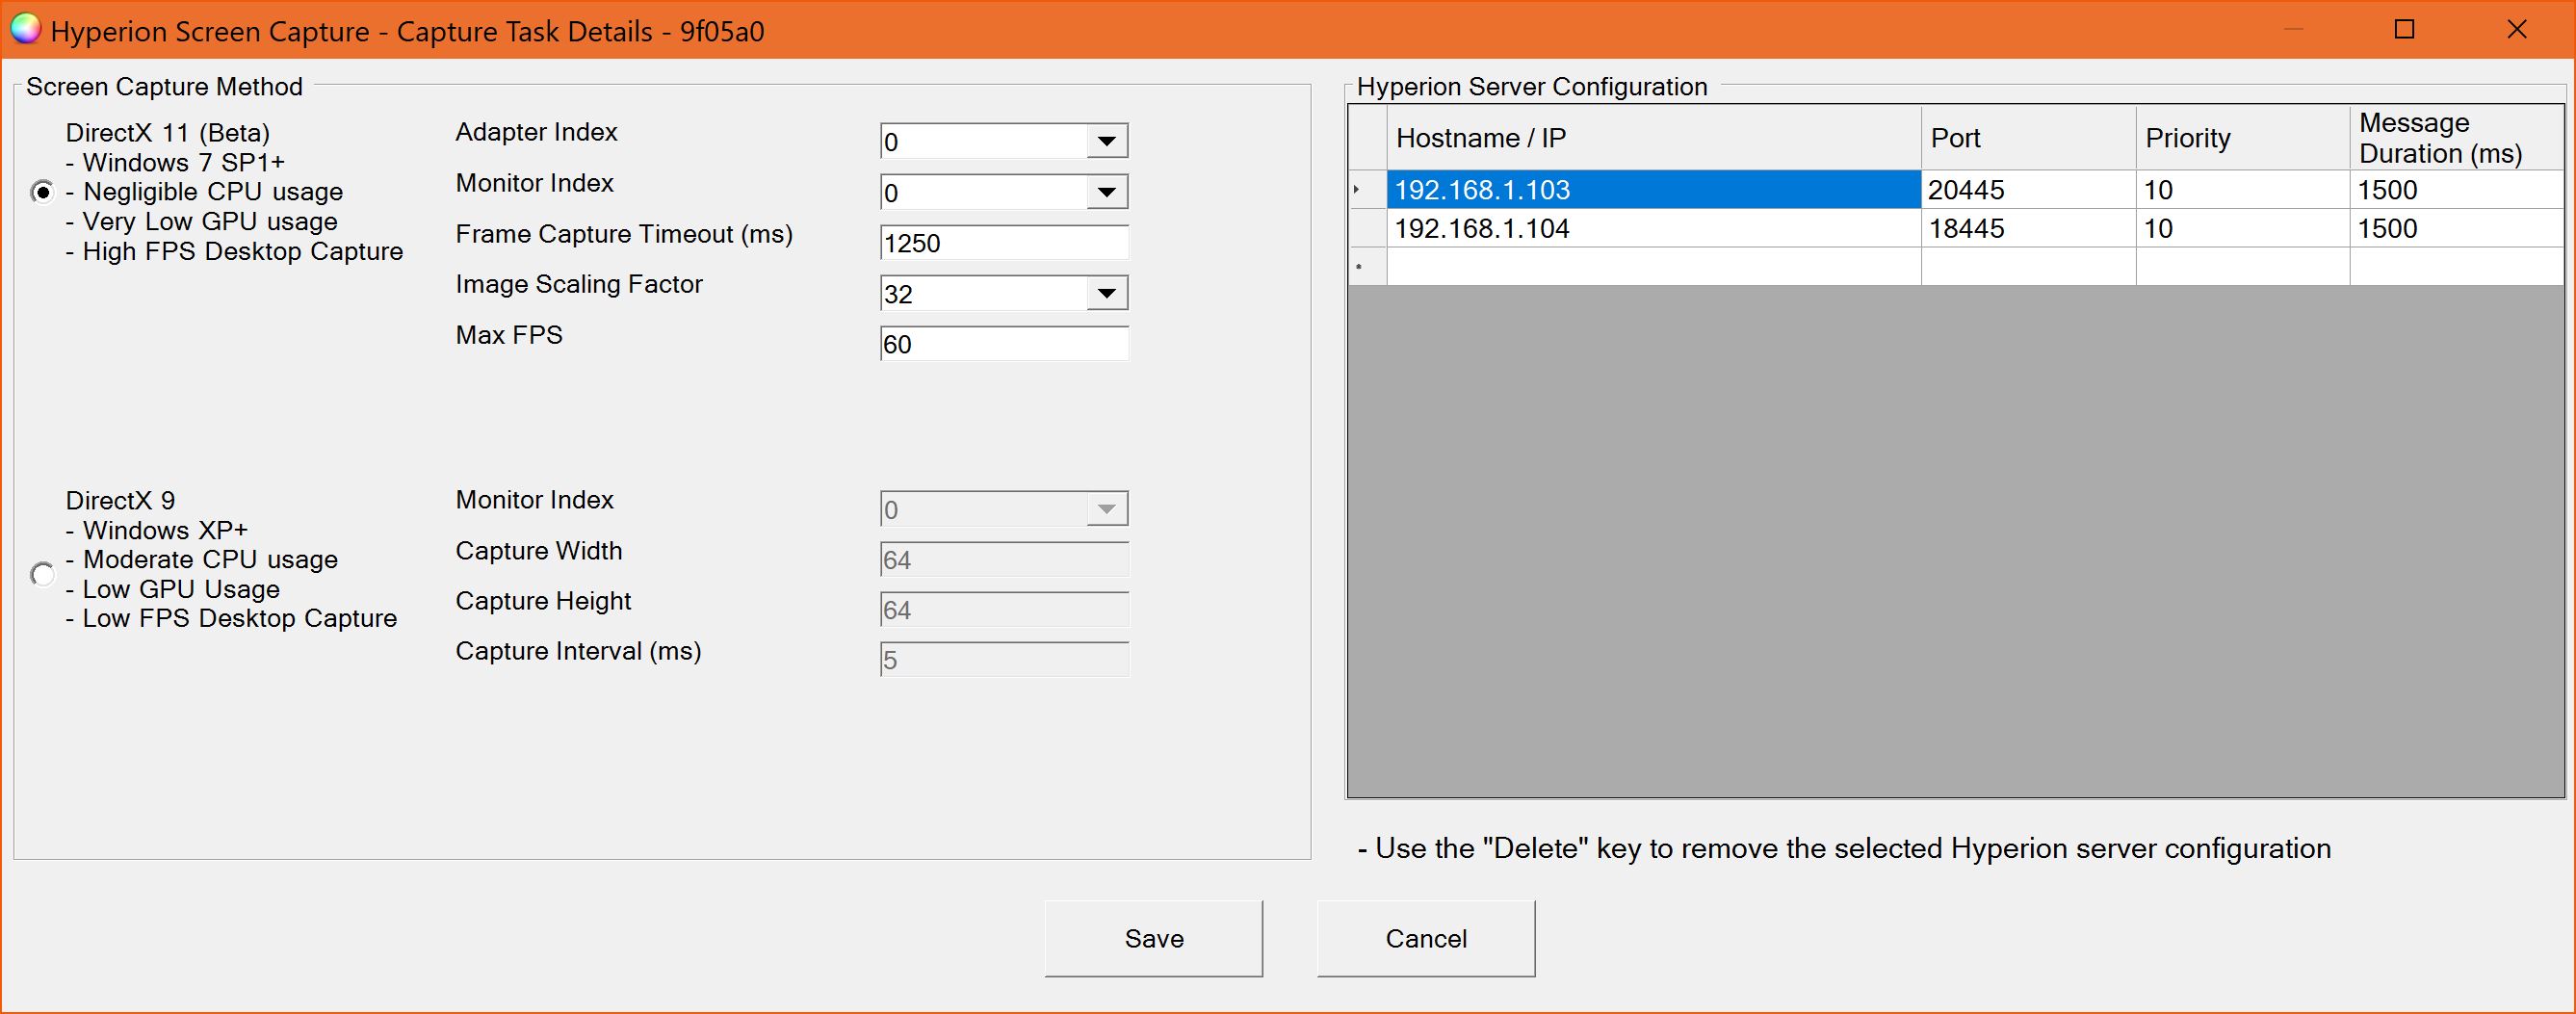
Task: Click the Message Duration (ms) column header
Action: pos(2457,138)
